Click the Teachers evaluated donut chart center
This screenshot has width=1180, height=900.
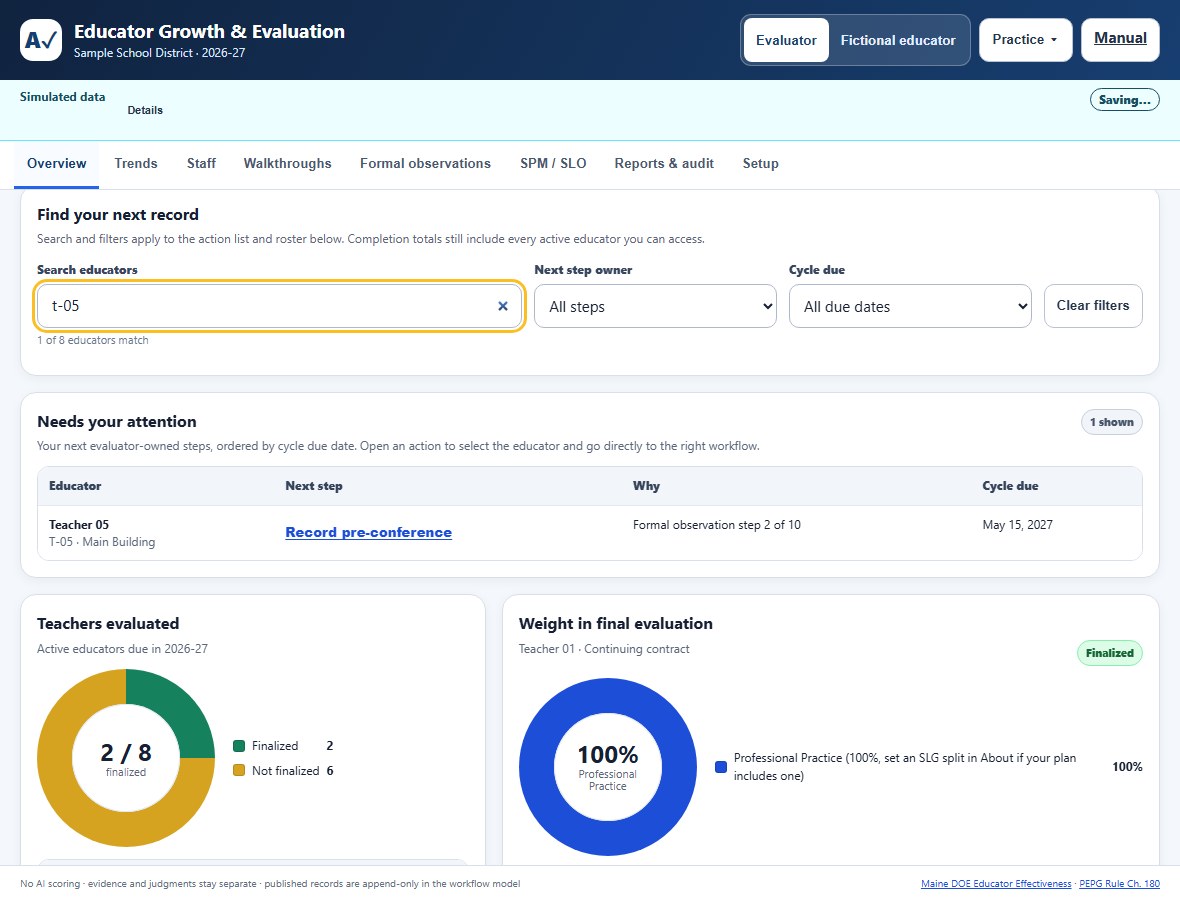pyautogui.click(x=126, y=758)
